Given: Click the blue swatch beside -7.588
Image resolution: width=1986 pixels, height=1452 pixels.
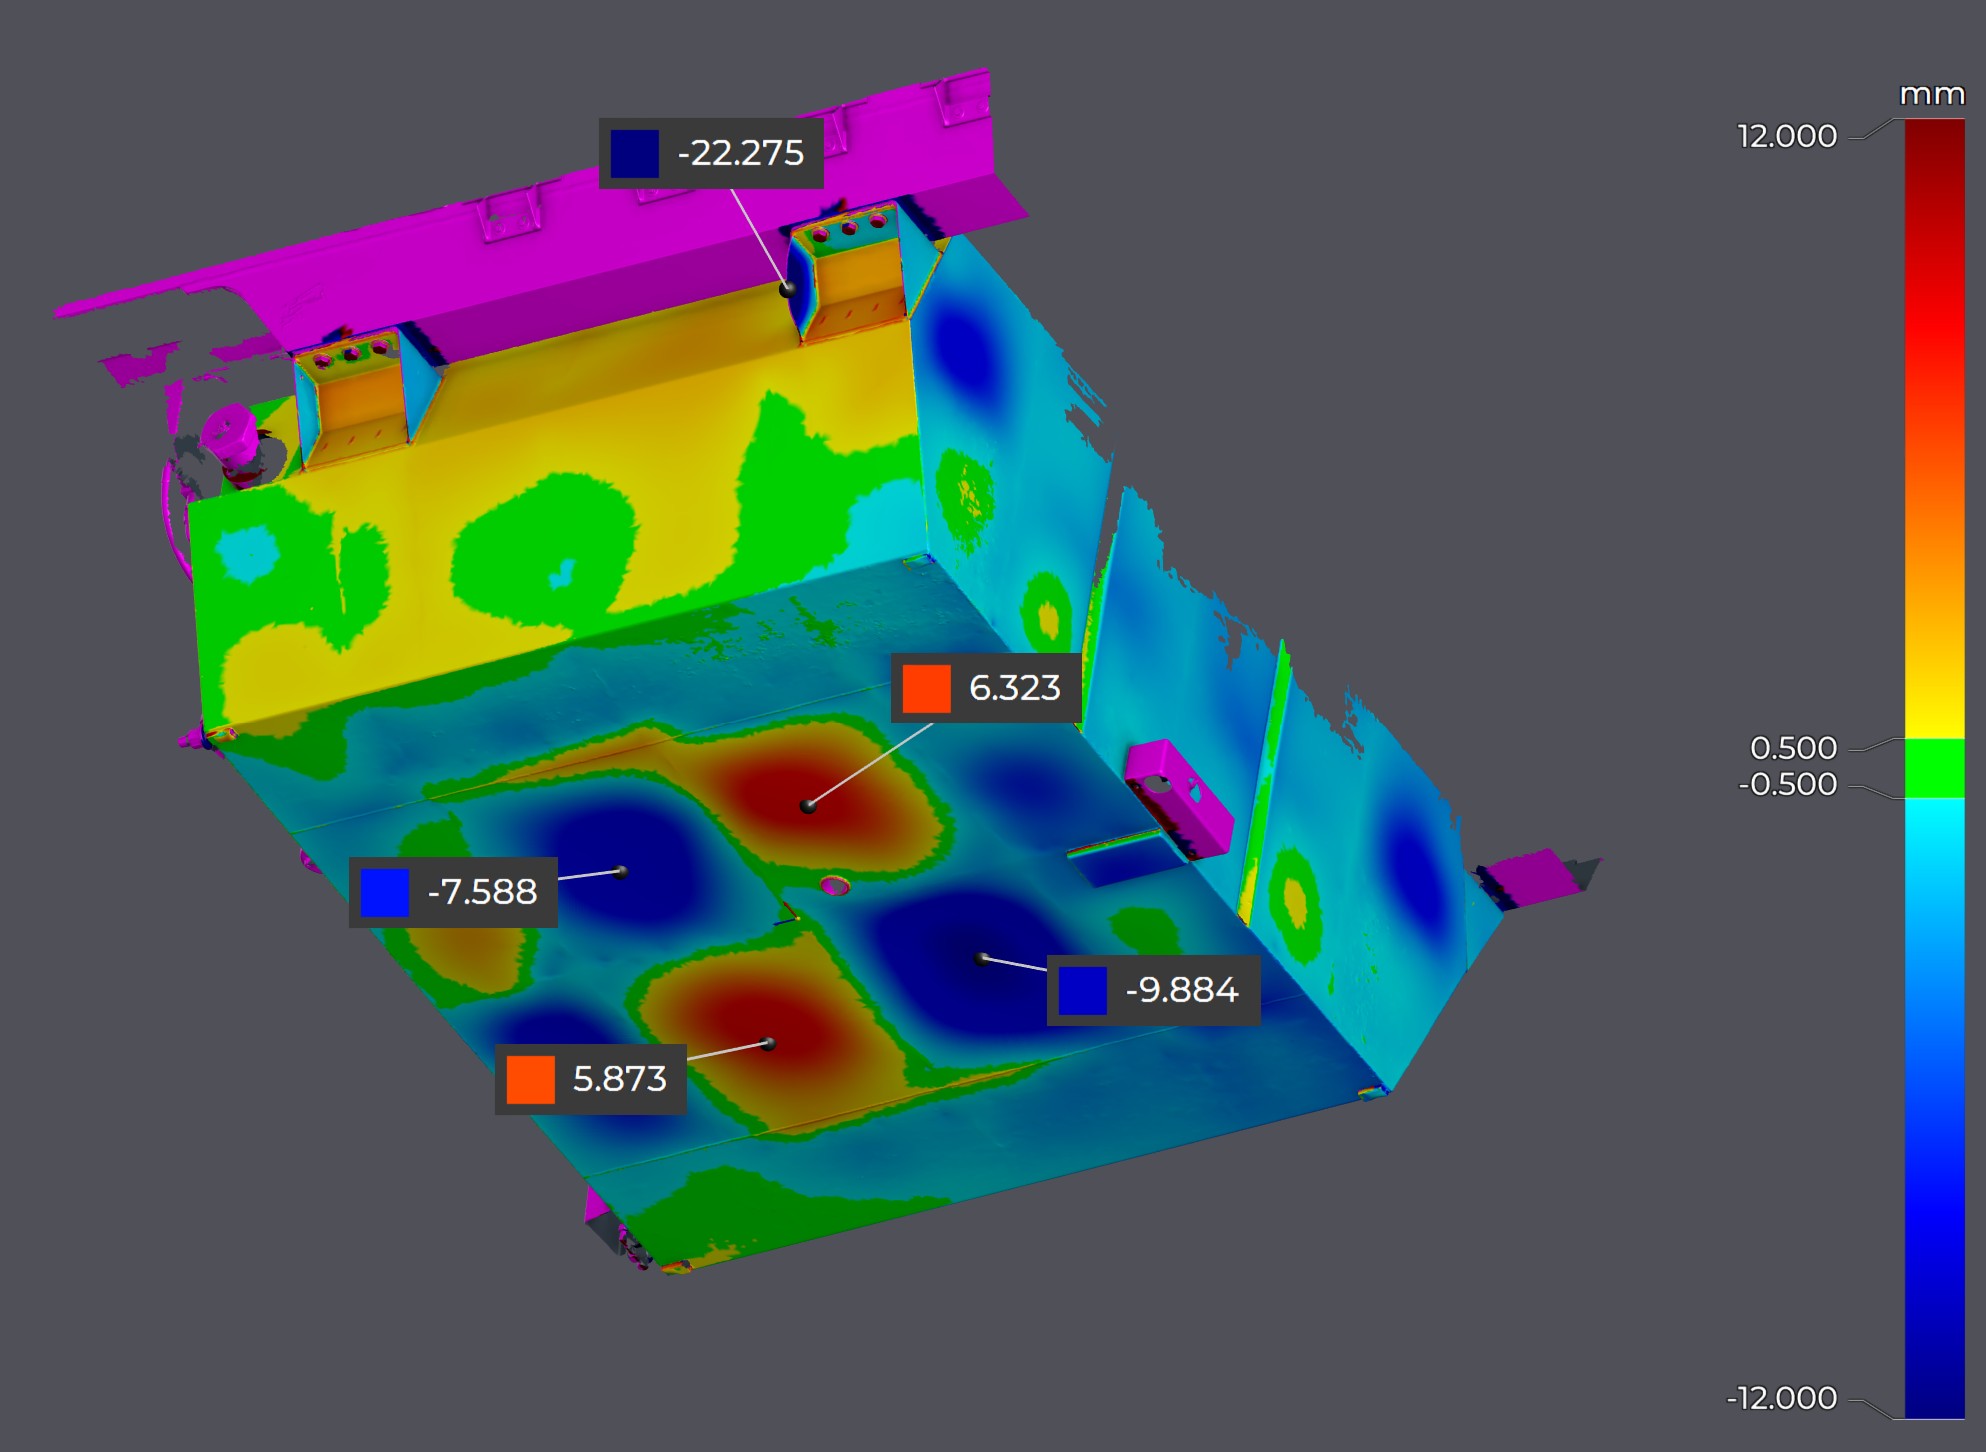Looking at the screenshot, I should (x=385, y=892).
